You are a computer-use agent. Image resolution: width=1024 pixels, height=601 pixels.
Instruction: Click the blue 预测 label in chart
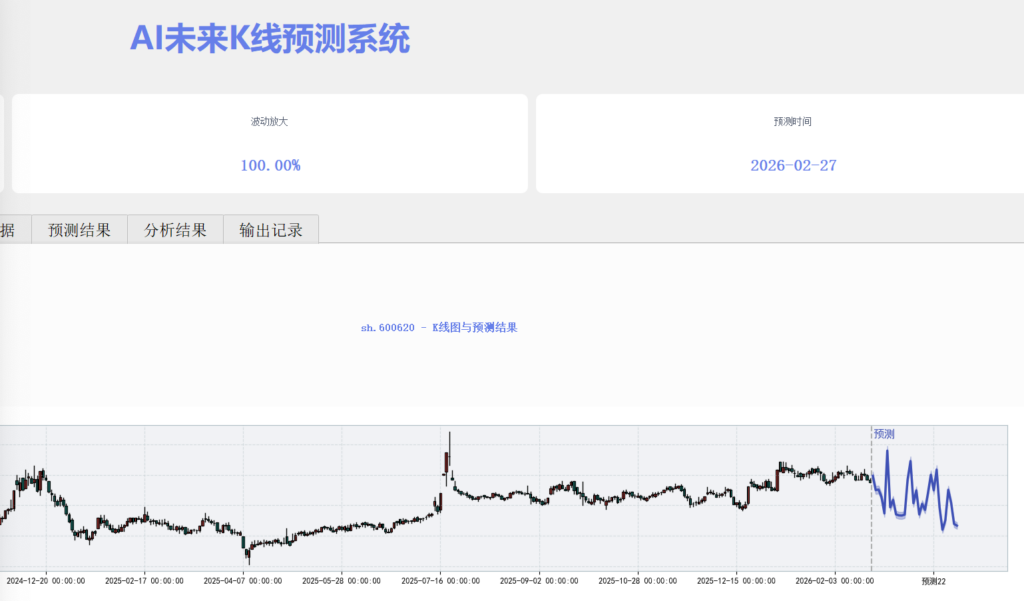[x=884, y=434]
